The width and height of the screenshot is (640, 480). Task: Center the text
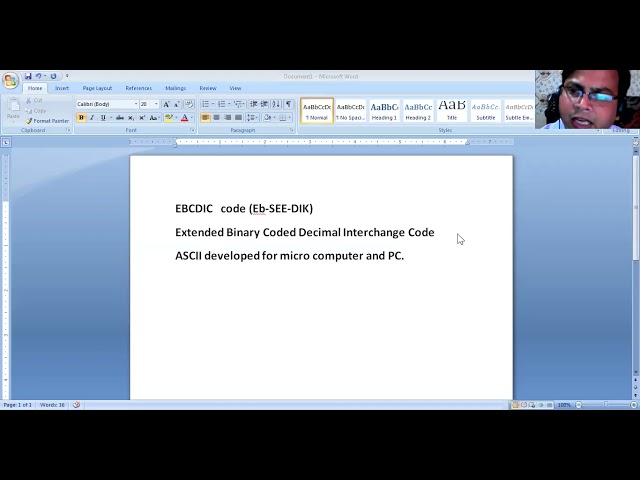click(216, 118)
